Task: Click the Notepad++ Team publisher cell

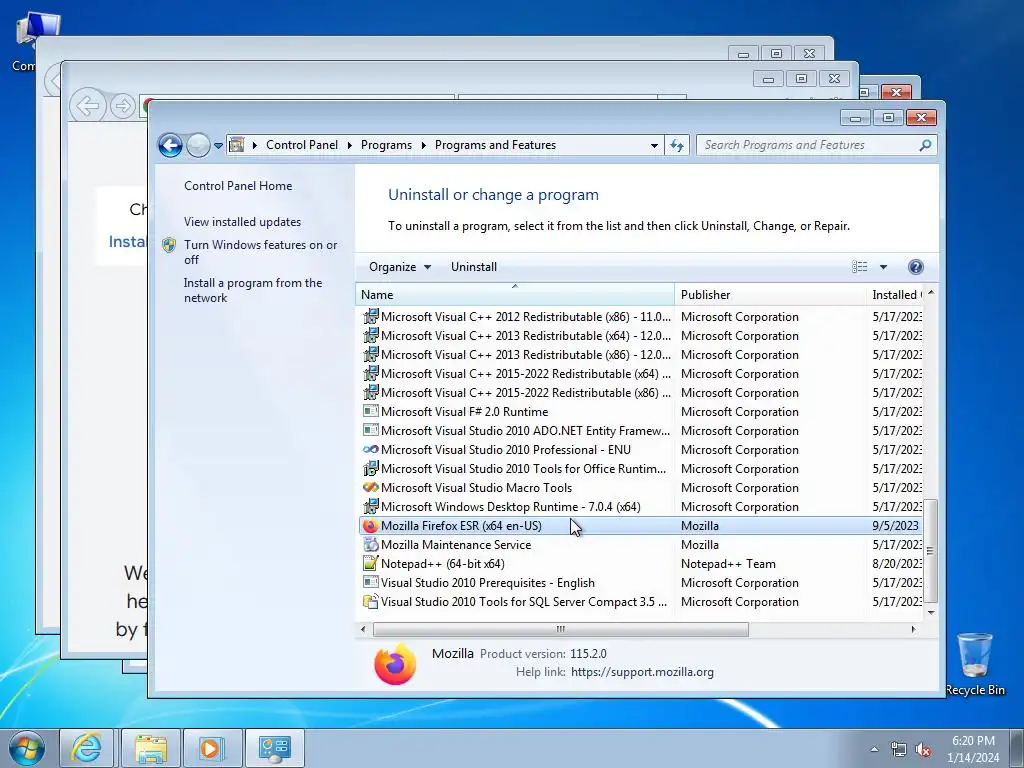Action: click(728, 564)
